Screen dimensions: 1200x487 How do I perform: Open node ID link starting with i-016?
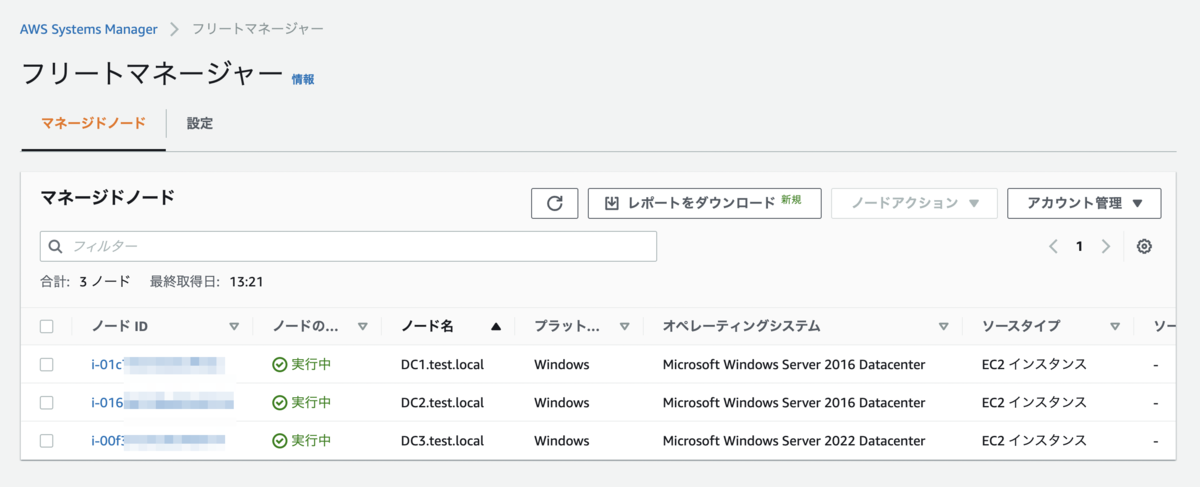162,402
